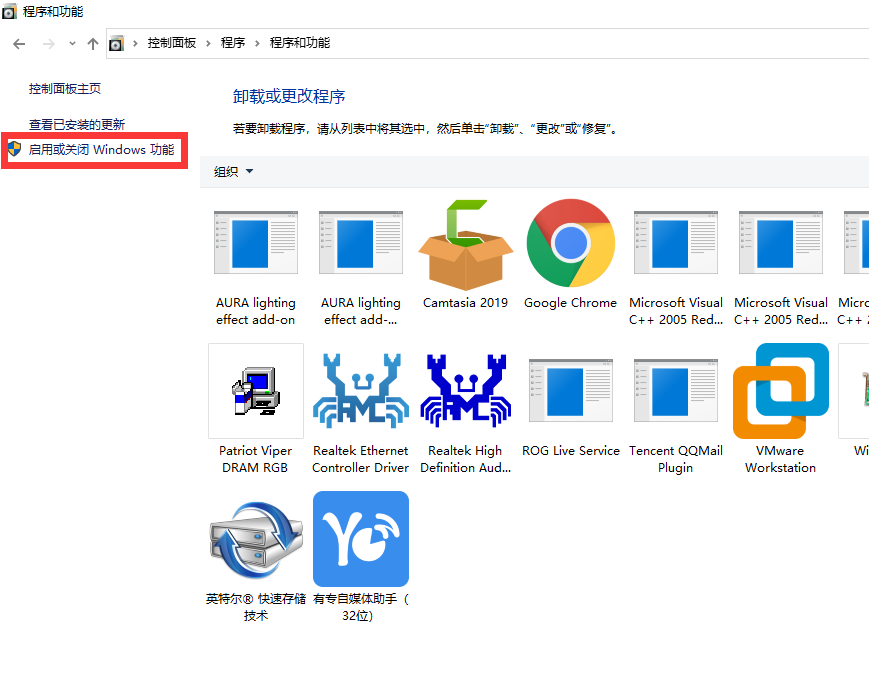Click the Realtek High Definition Audio icon

pyautogui.click(x=465, y=391)
